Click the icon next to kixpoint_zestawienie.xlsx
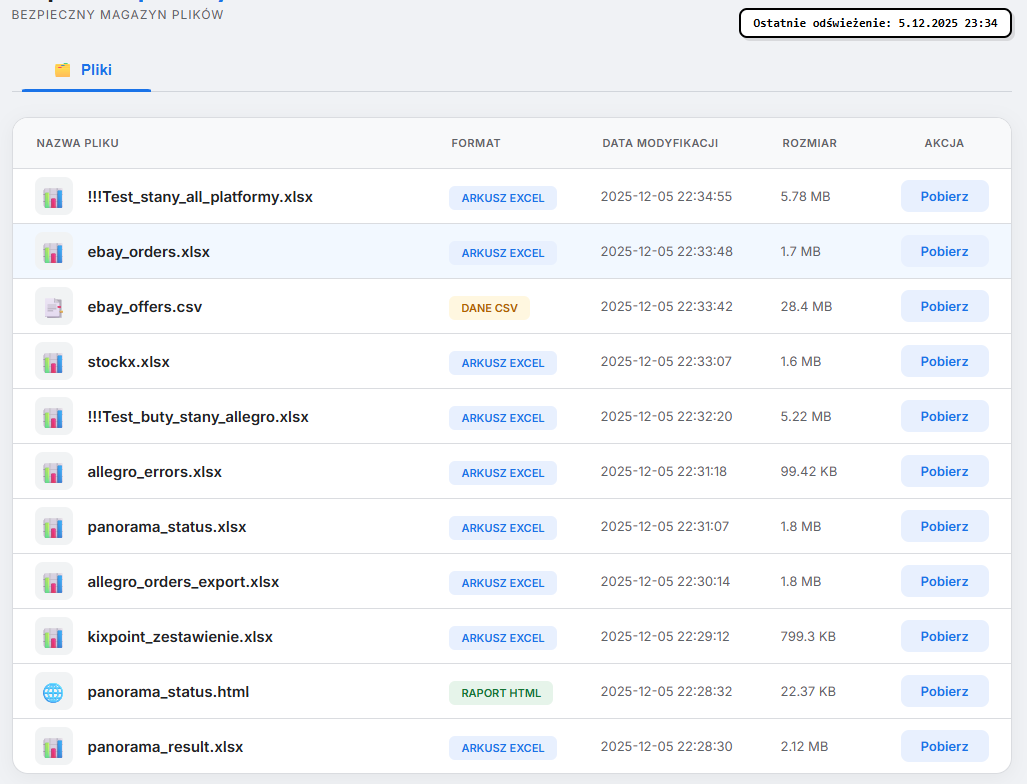Screen dimensions: 1027x784 (54, 637)
